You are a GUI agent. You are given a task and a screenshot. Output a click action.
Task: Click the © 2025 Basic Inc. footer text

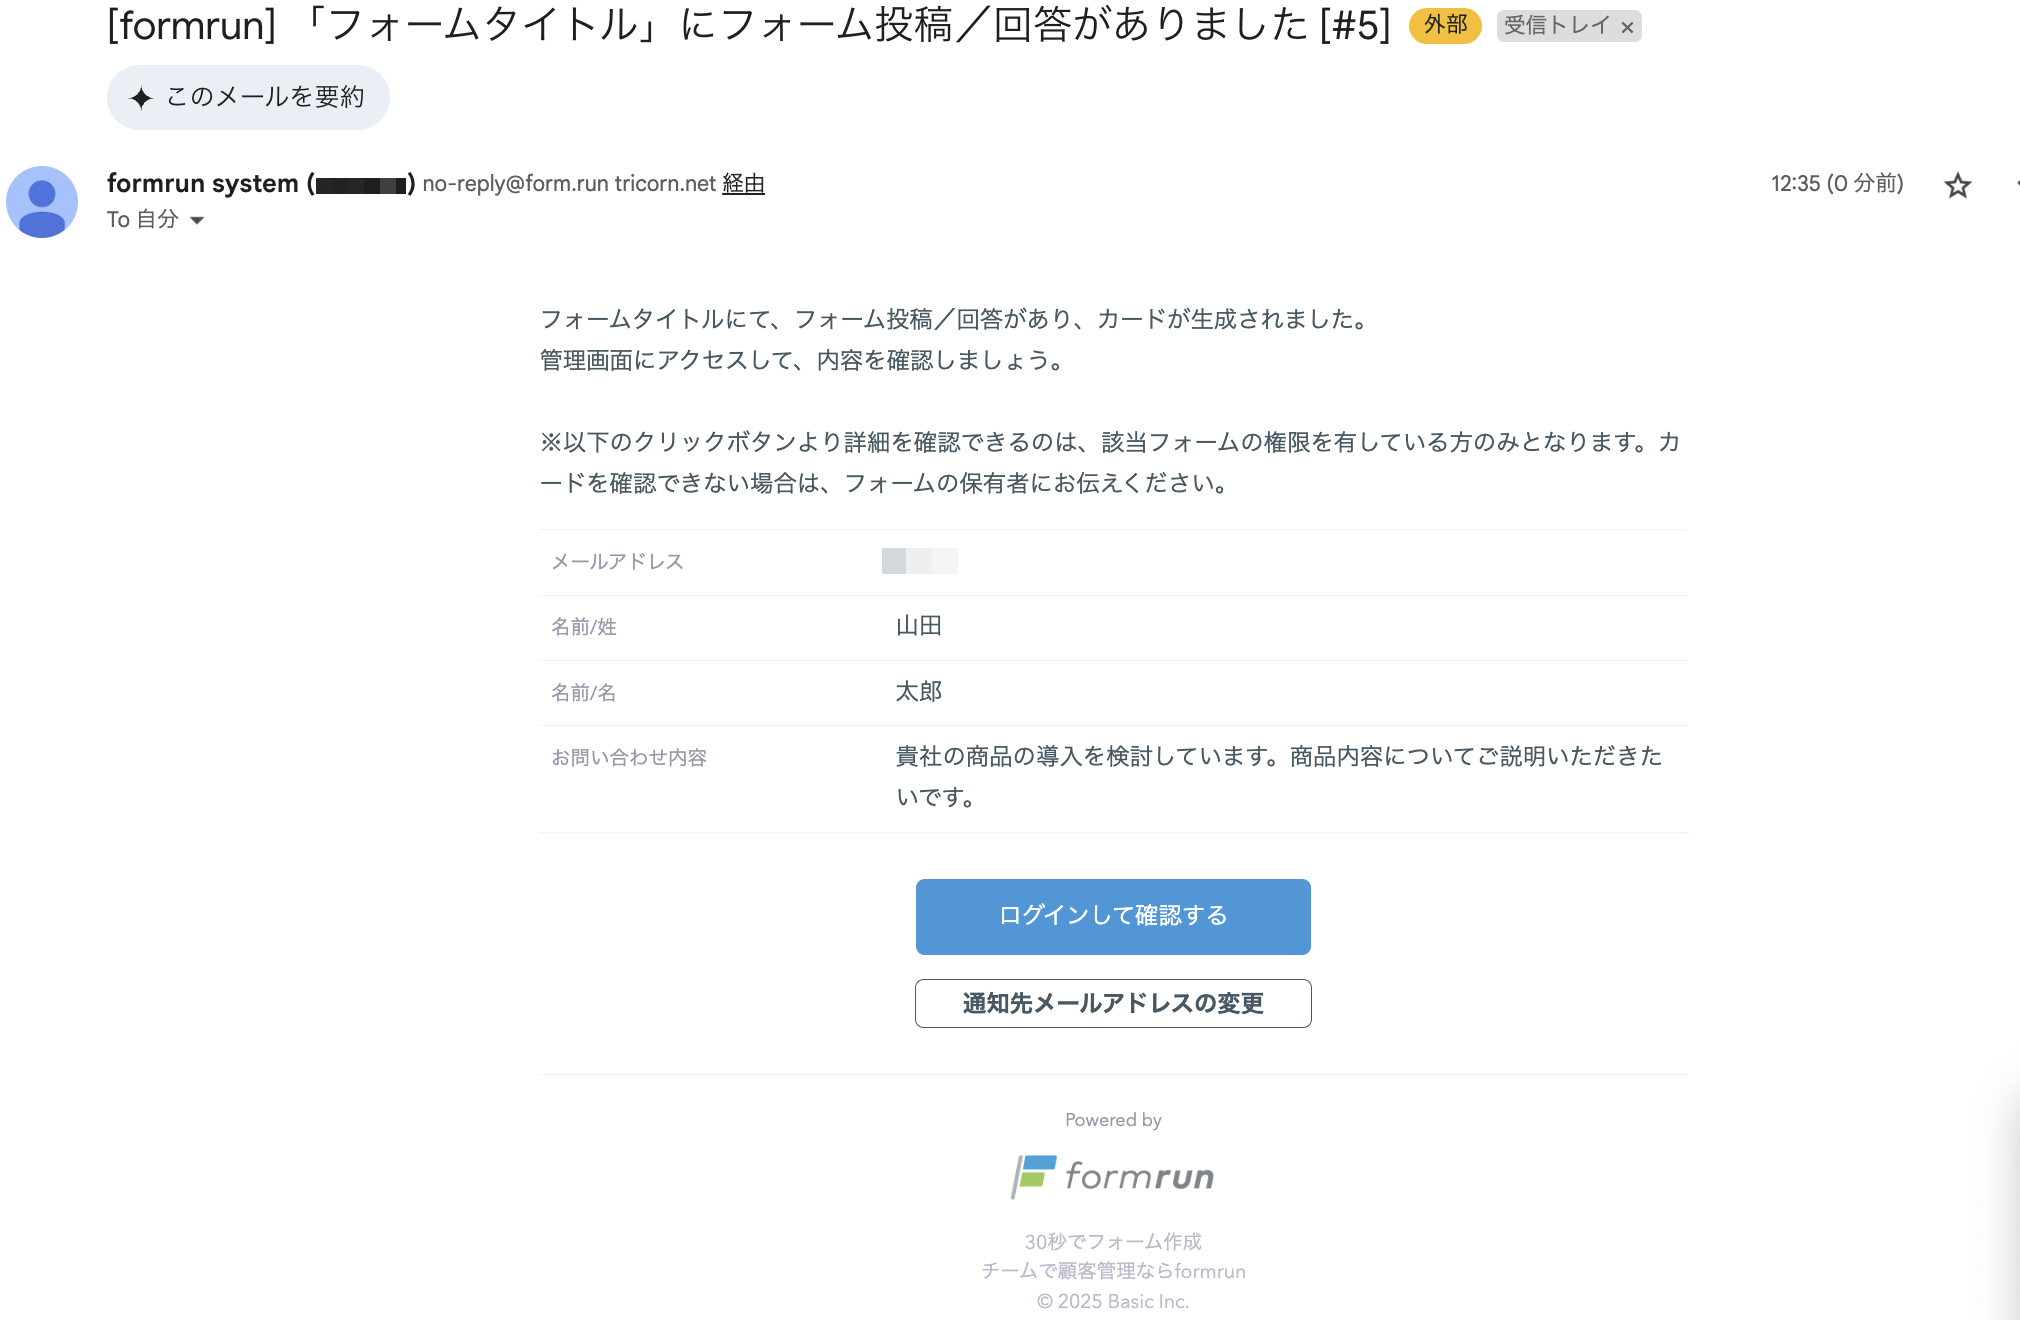coord(1113,1301)
